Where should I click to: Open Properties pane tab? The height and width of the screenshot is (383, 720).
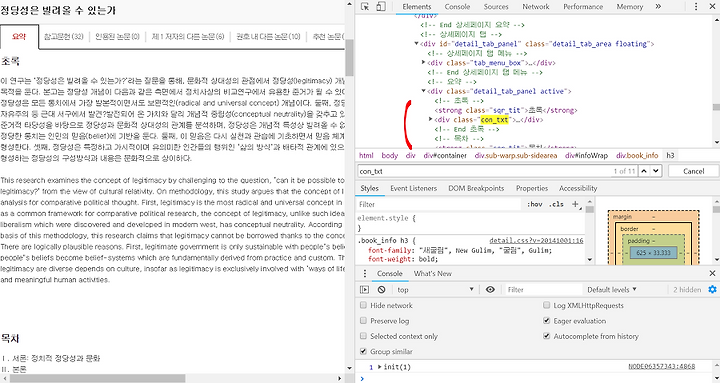(532, 188)
